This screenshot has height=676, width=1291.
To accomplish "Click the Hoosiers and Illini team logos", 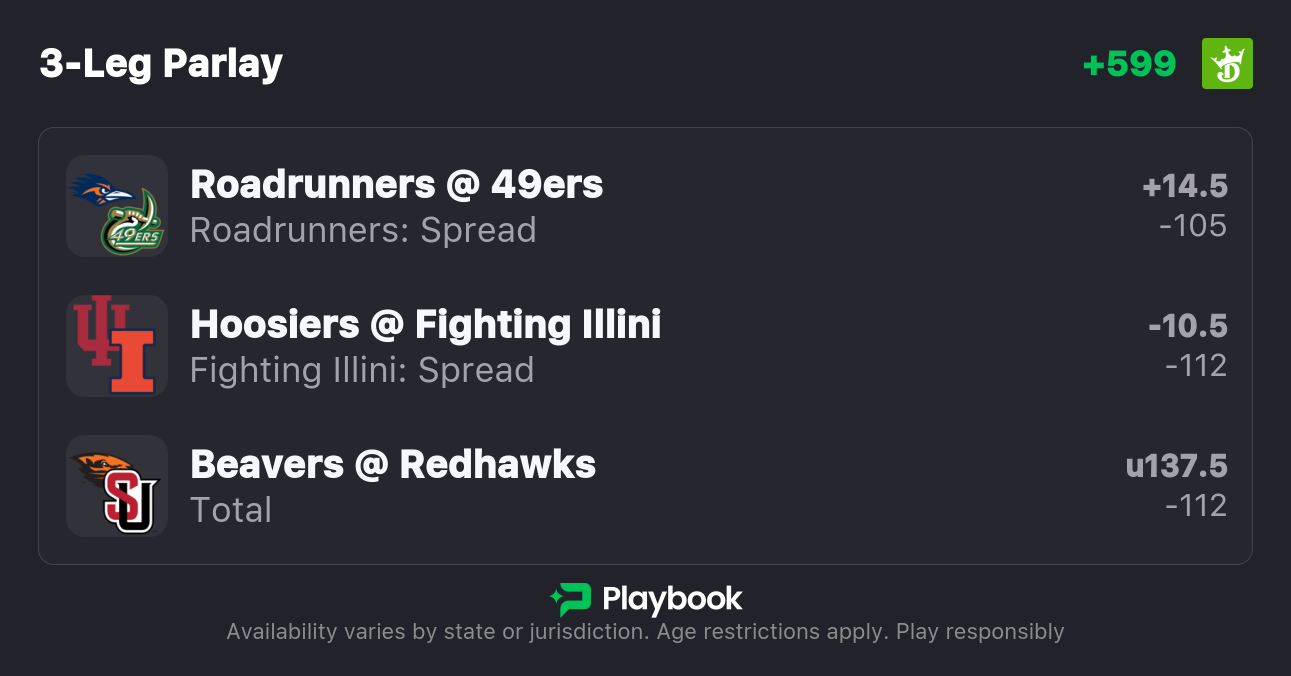I will point(117,346).
